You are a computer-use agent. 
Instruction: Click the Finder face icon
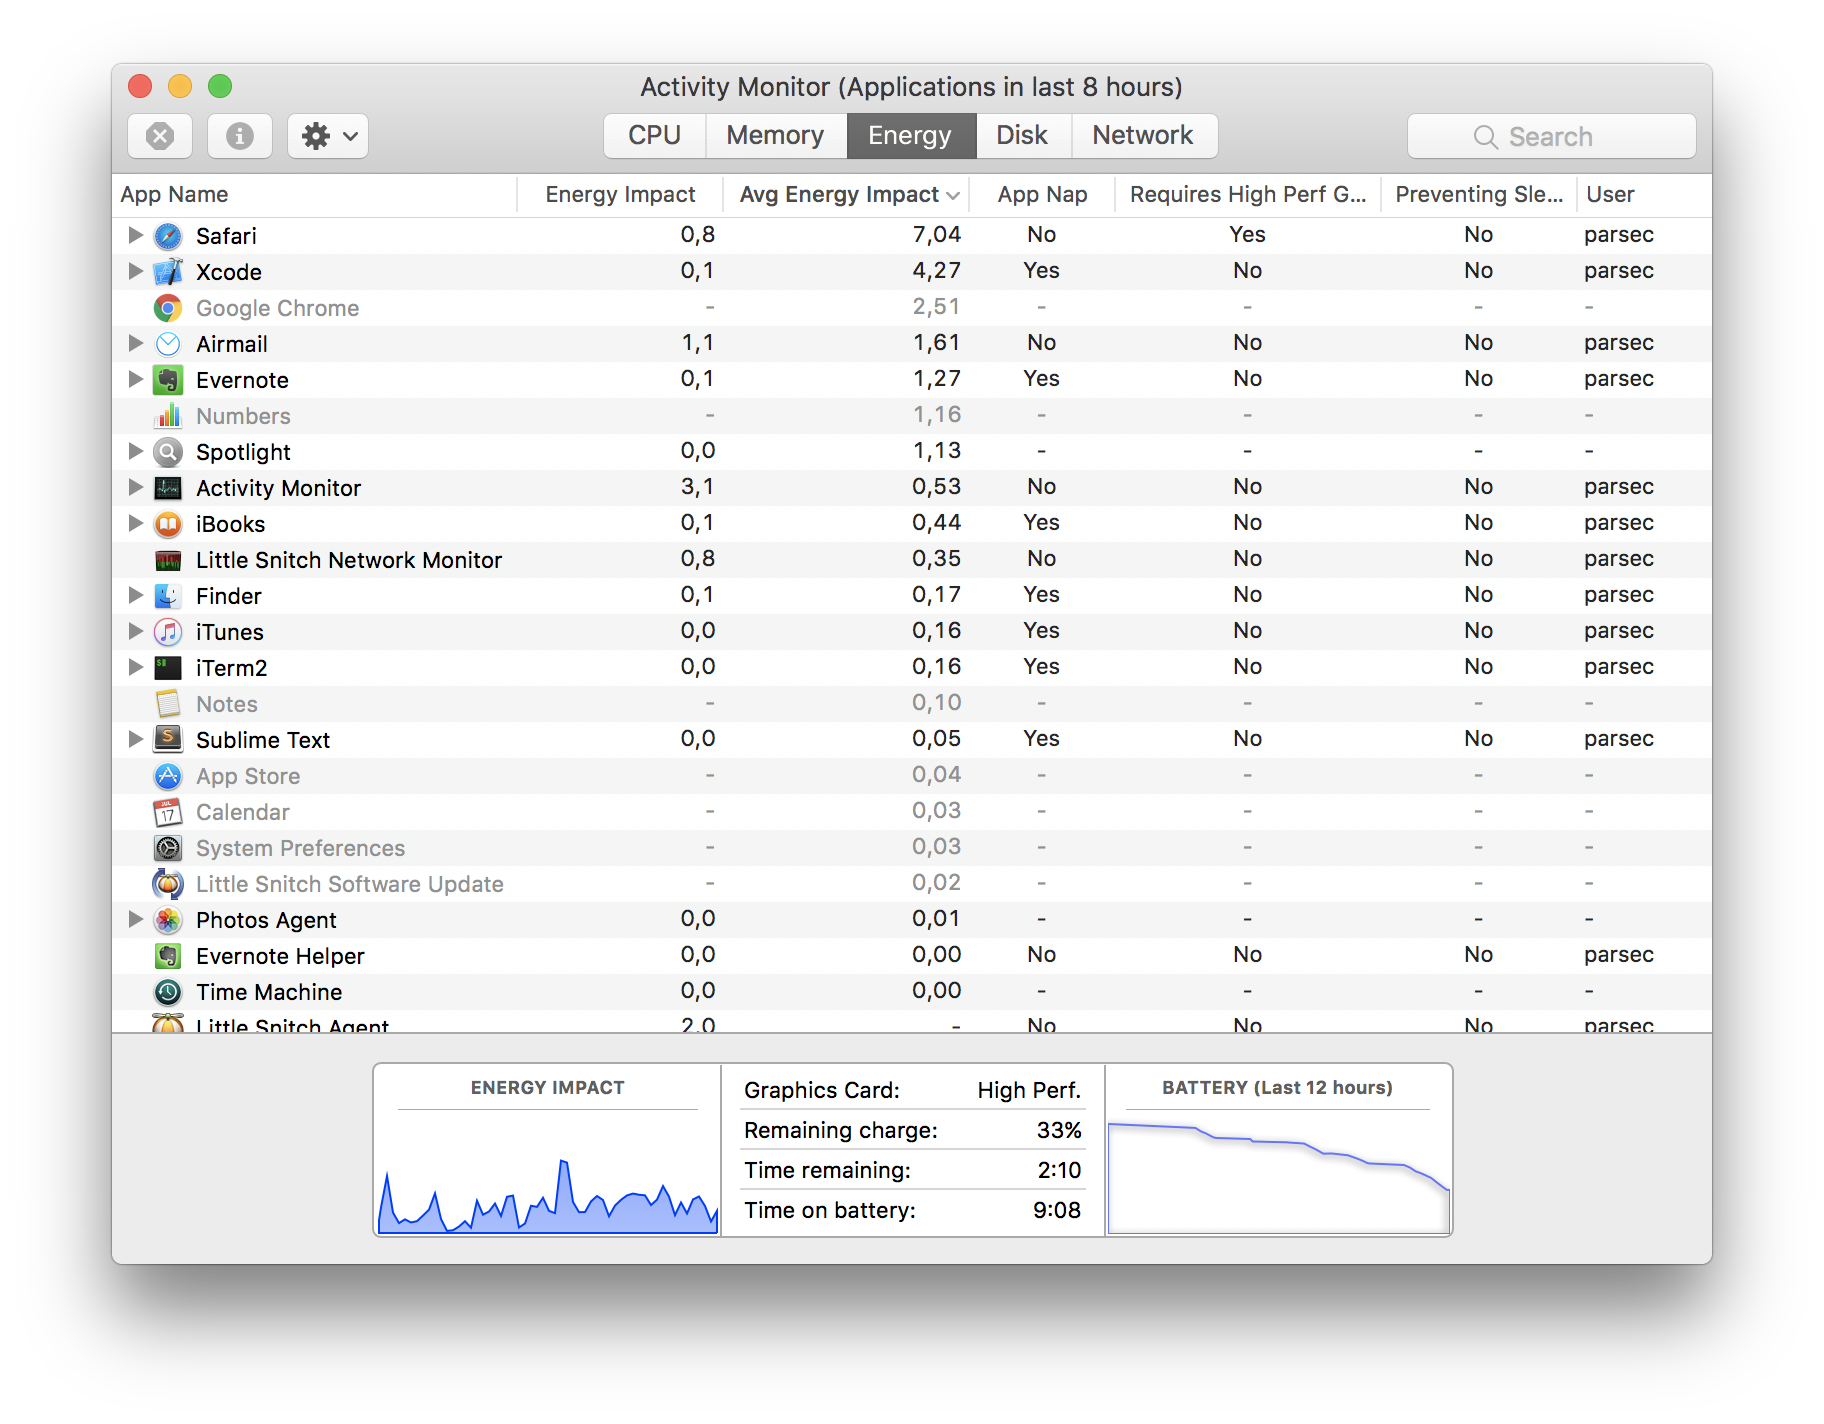[x=168, y=596]
